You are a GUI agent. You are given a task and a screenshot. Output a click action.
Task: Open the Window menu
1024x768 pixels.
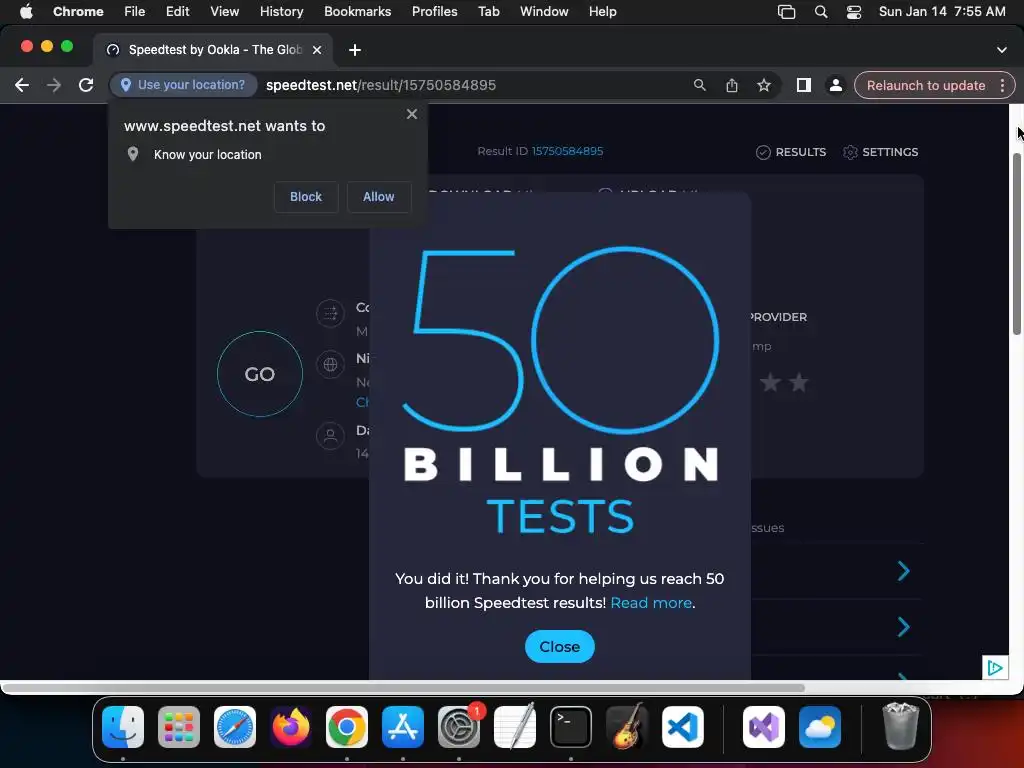coord(544,12)
